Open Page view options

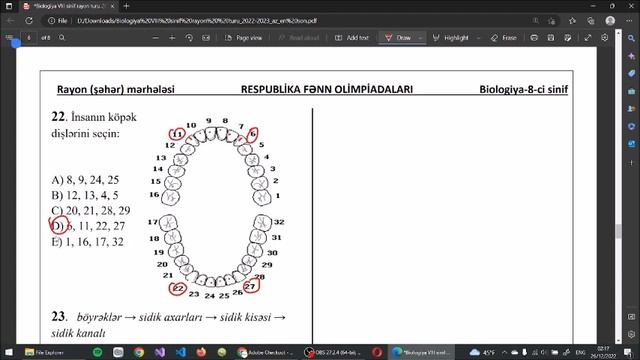(244, 38)
